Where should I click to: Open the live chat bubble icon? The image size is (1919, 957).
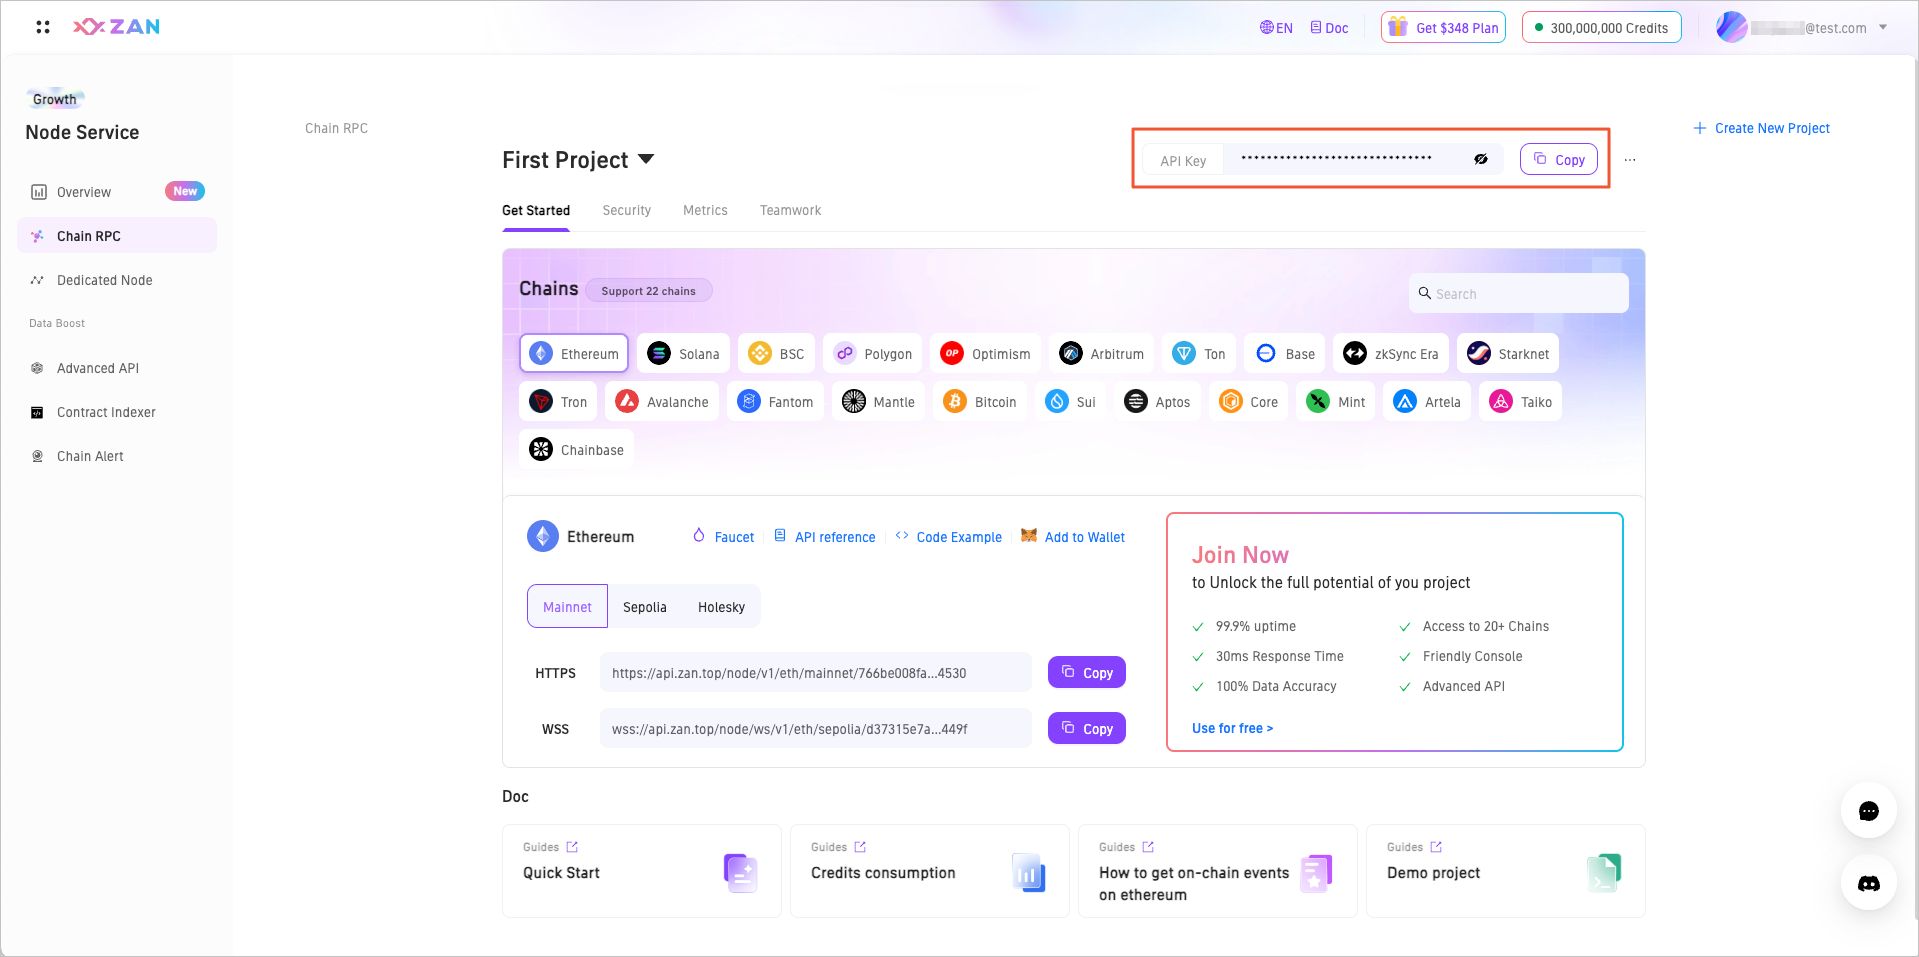point(1868,811)
